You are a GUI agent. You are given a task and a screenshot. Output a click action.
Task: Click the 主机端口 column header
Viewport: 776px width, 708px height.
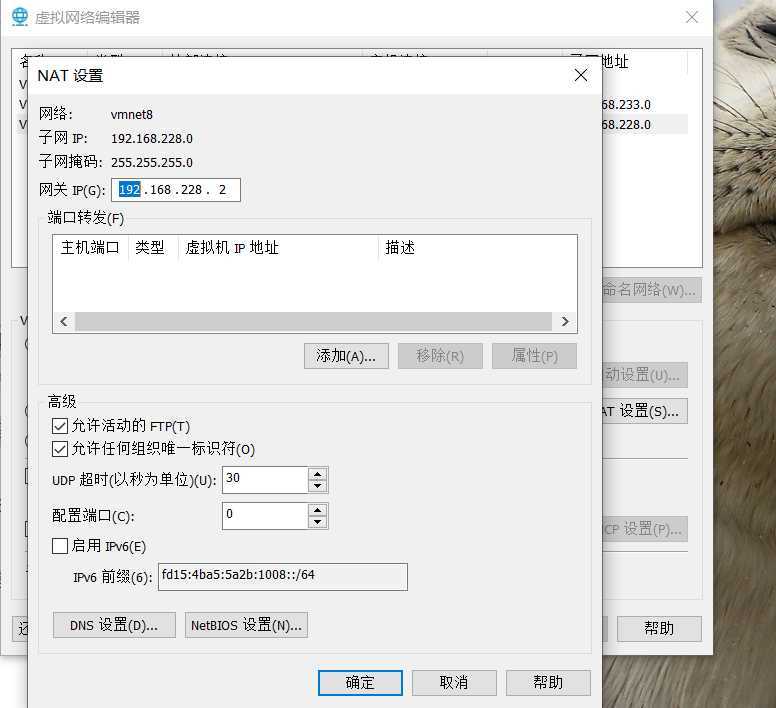coord(90,247)
